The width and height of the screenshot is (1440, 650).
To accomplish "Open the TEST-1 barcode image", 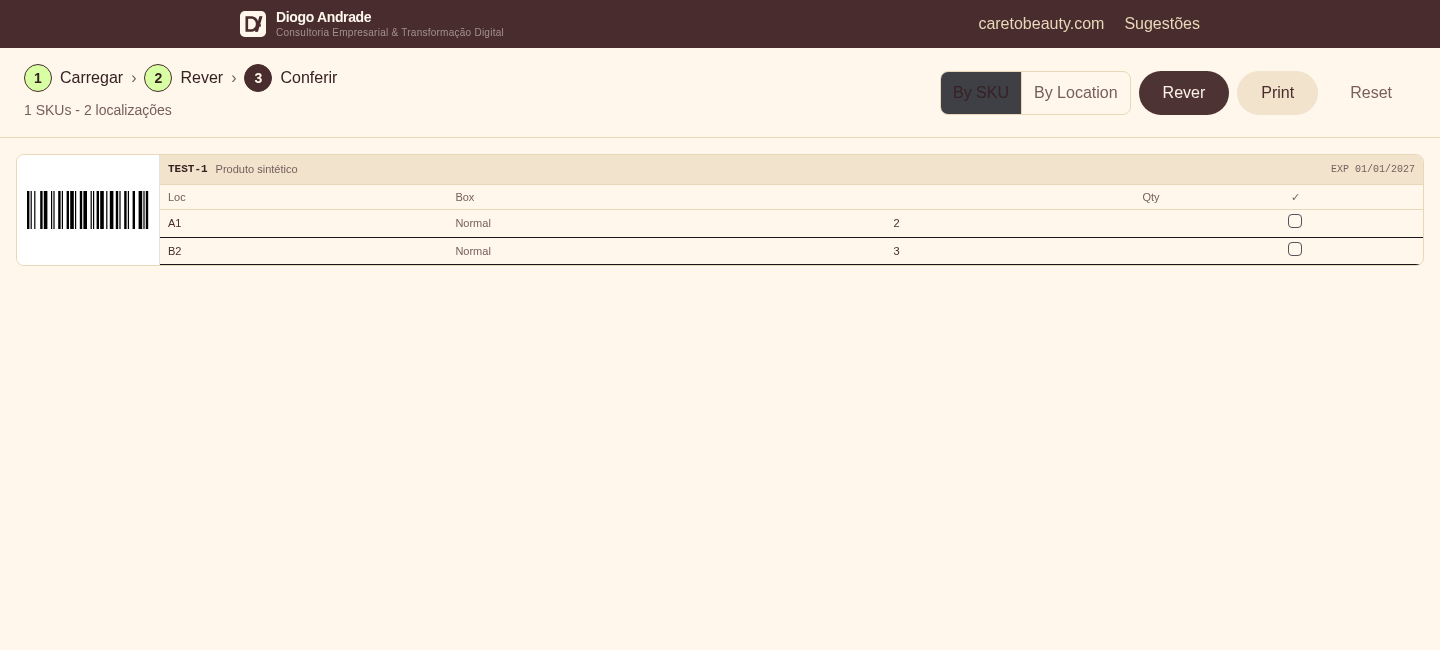I will (x=88, y=210).
